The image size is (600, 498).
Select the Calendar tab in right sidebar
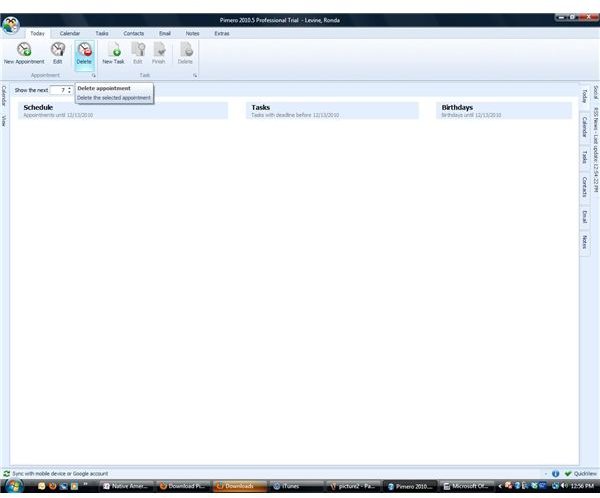(584, 127)
